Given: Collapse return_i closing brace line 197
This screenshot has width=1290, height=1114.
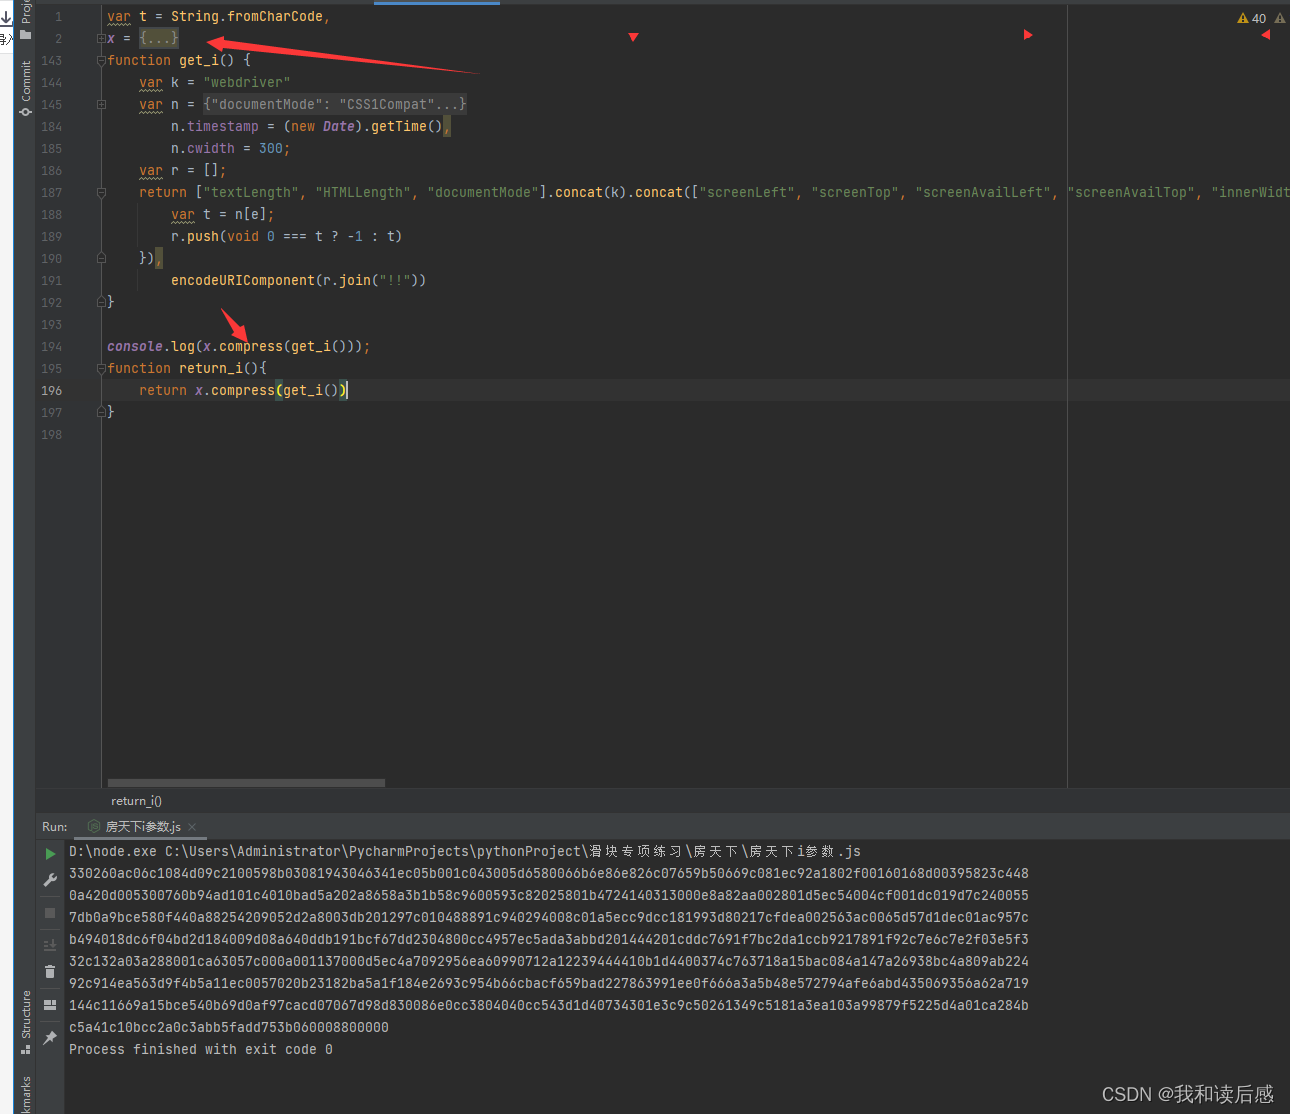Looking at the screenshot, I should coord(101,412).
